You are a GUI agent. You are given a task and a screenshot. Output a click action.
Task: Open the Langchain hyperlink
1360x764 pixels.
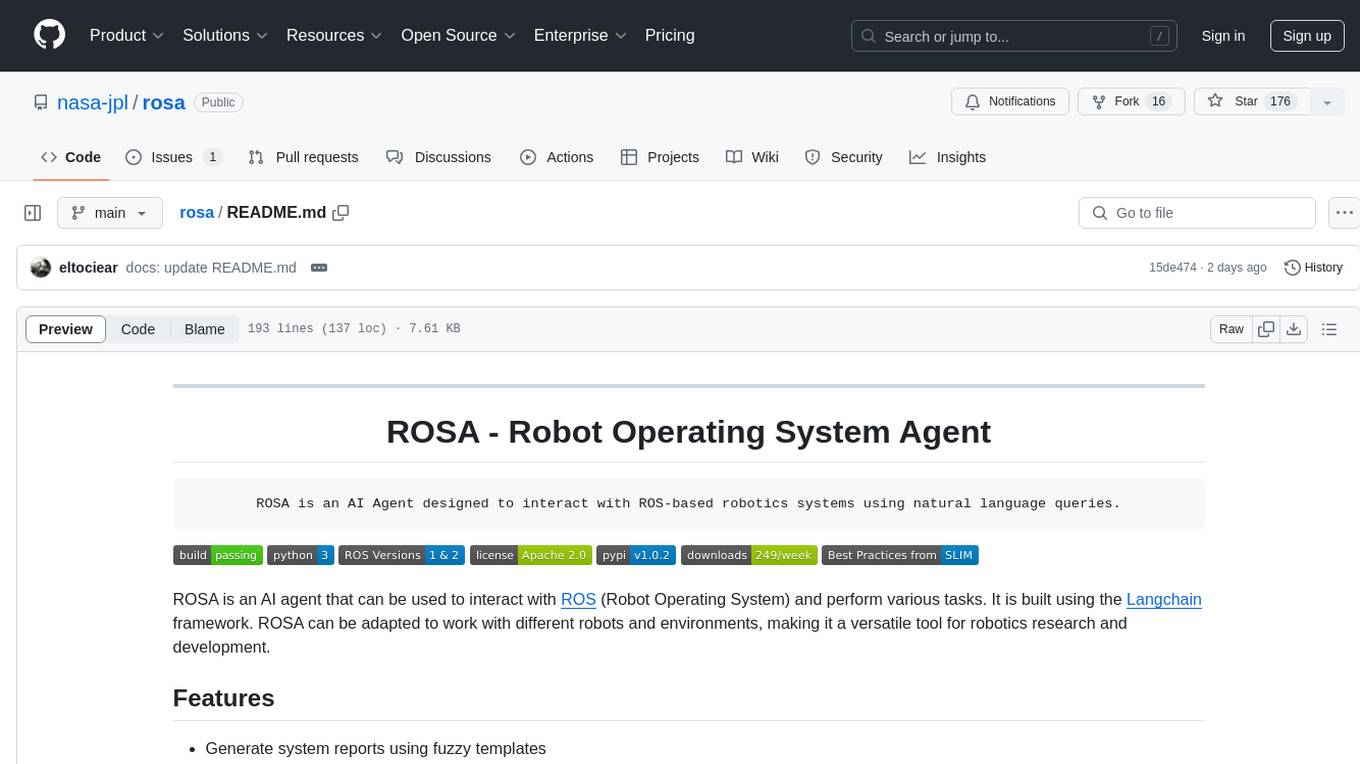pos(1164,599)
